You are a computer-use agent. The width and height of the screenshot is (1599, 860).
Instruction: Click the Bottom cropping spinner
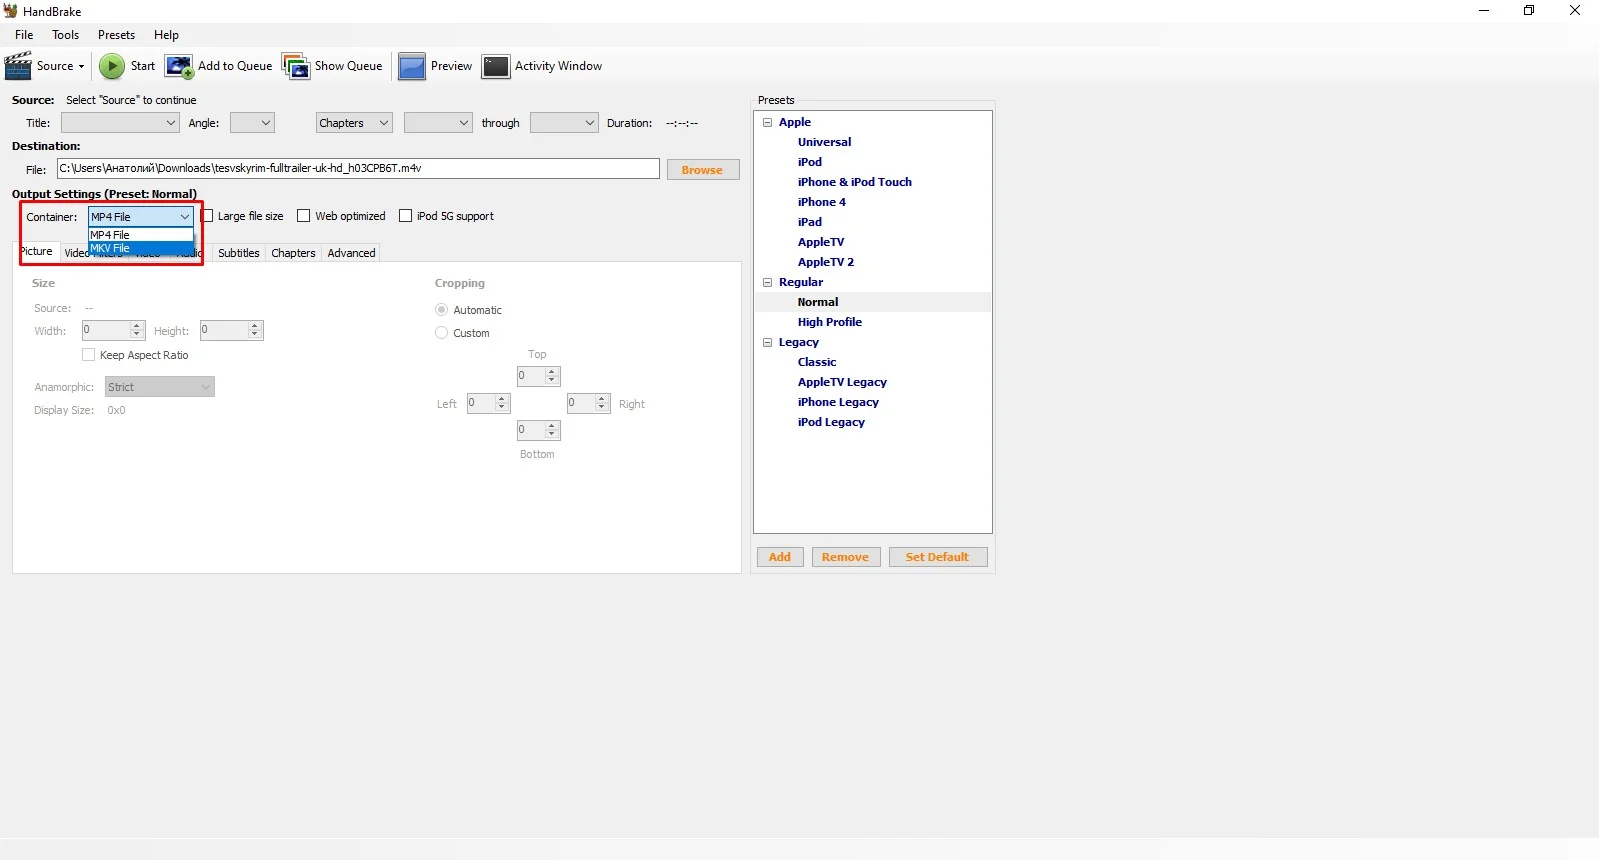[x=538, y=430]
